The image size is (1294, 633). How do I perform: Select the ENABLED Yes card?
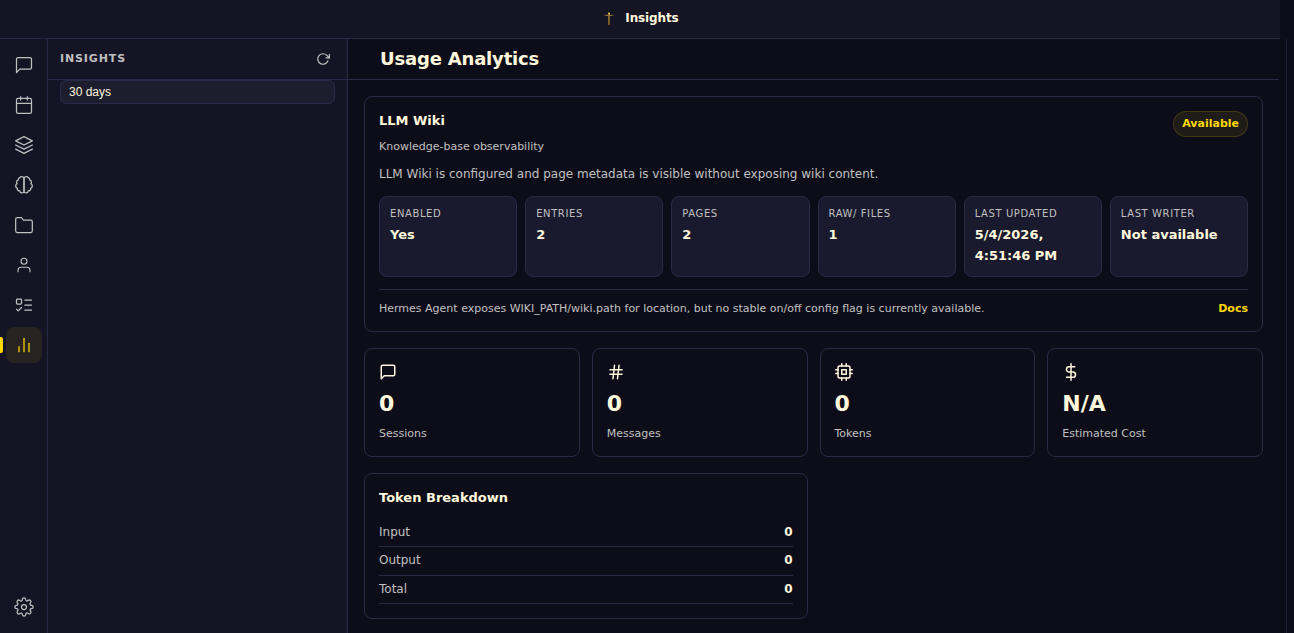(x=448, y=236)
